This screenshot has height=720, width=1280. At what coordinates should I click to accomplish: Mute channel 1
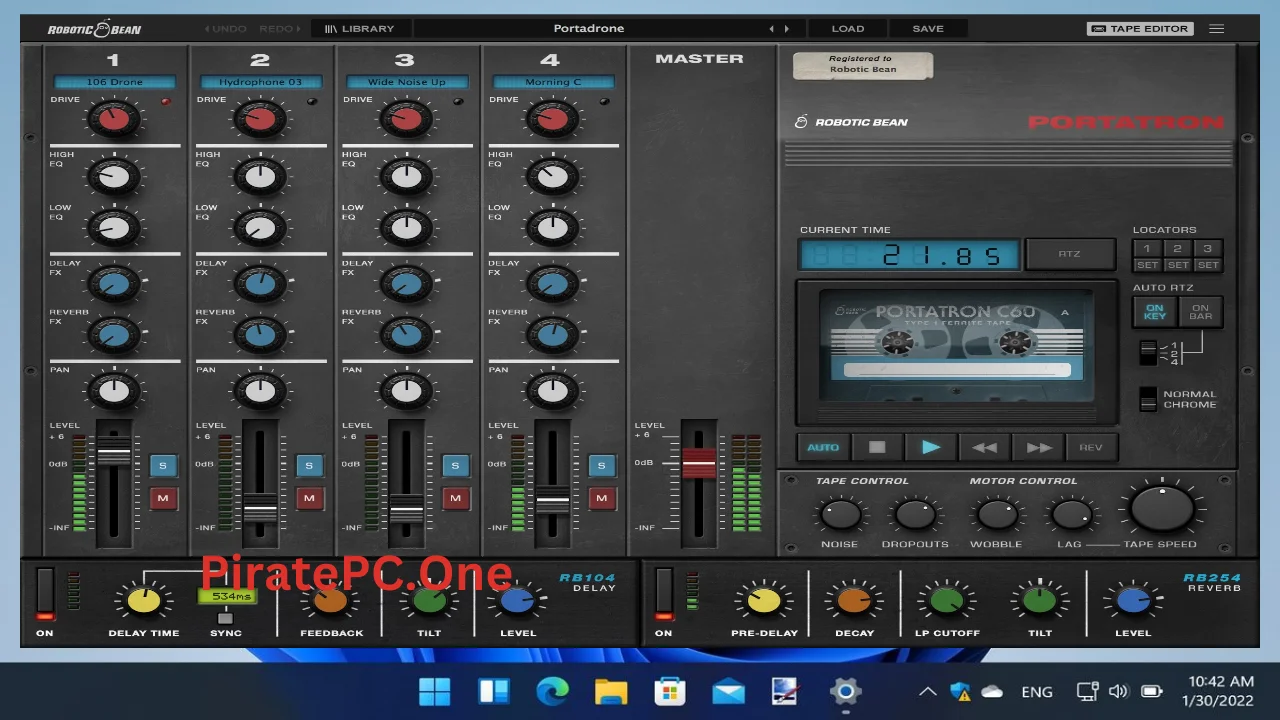click(x=163, y=497)
